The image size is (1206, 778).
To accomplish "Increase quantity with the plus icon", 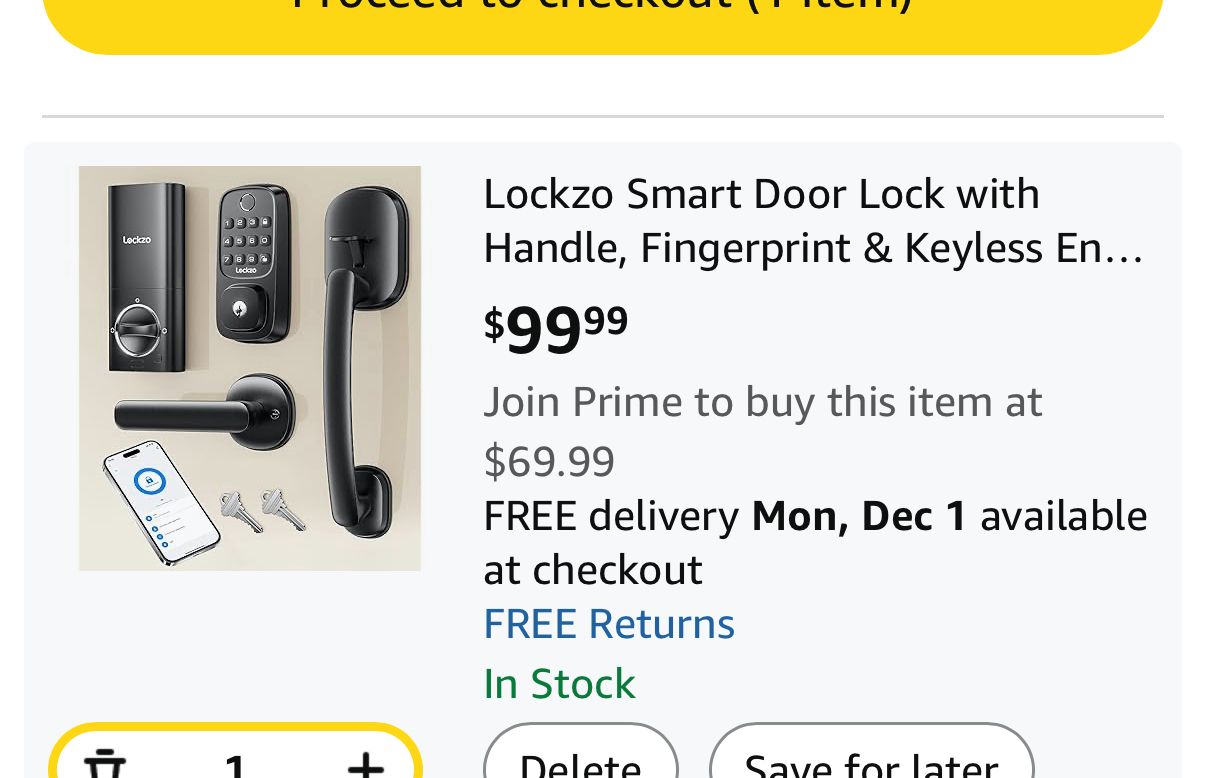I will 366,766.
